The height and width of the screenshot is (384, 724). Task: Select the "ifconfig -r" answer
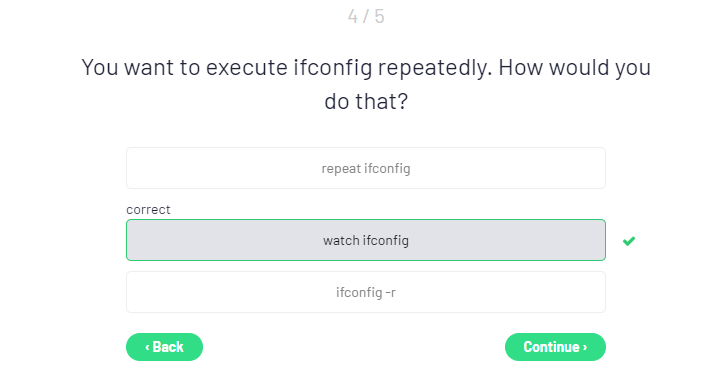pyautogui.click(x=366, y=292)
